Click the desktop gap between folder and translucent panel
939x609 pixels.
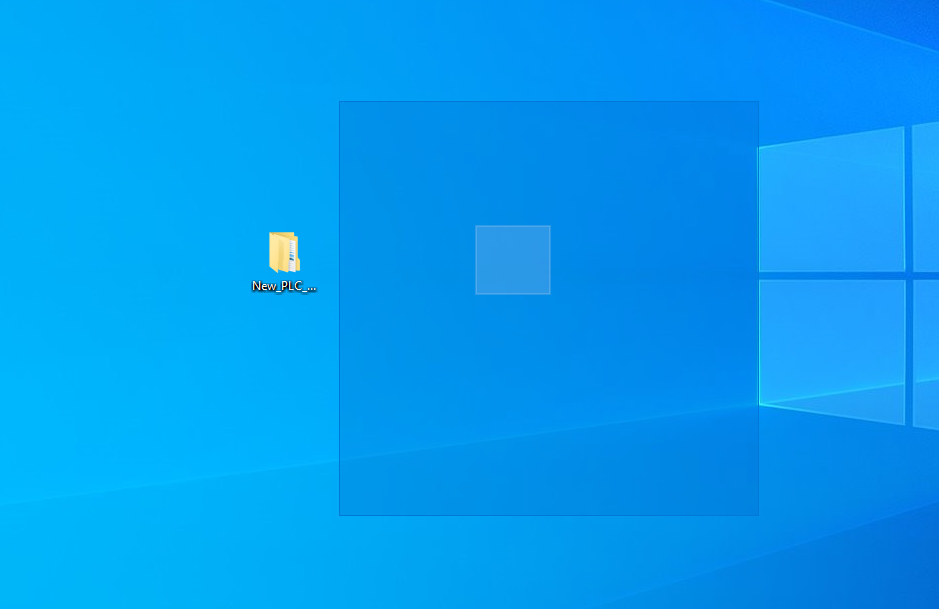coord(328,260)
